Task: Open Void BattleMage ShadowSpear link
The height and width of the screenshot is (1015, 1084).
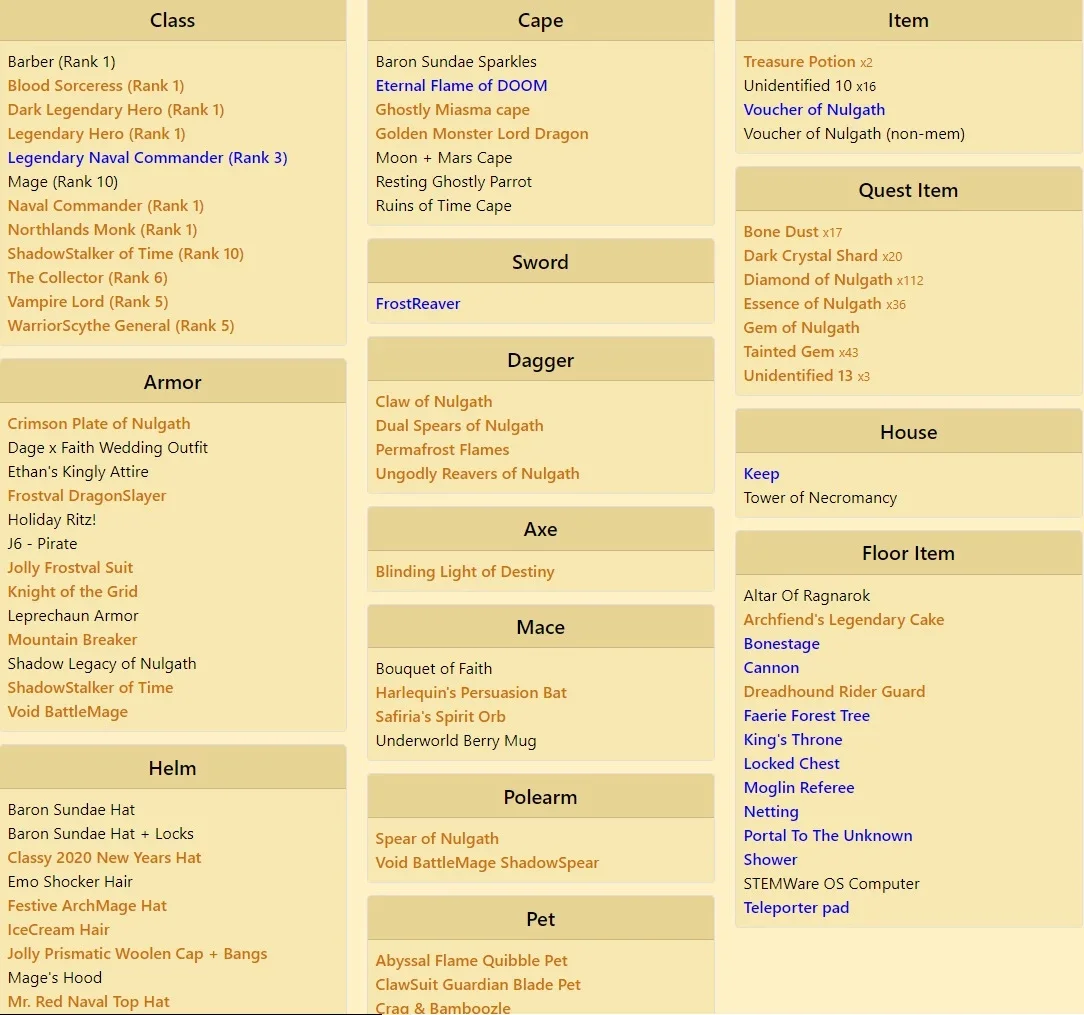Action: point(487,863)
